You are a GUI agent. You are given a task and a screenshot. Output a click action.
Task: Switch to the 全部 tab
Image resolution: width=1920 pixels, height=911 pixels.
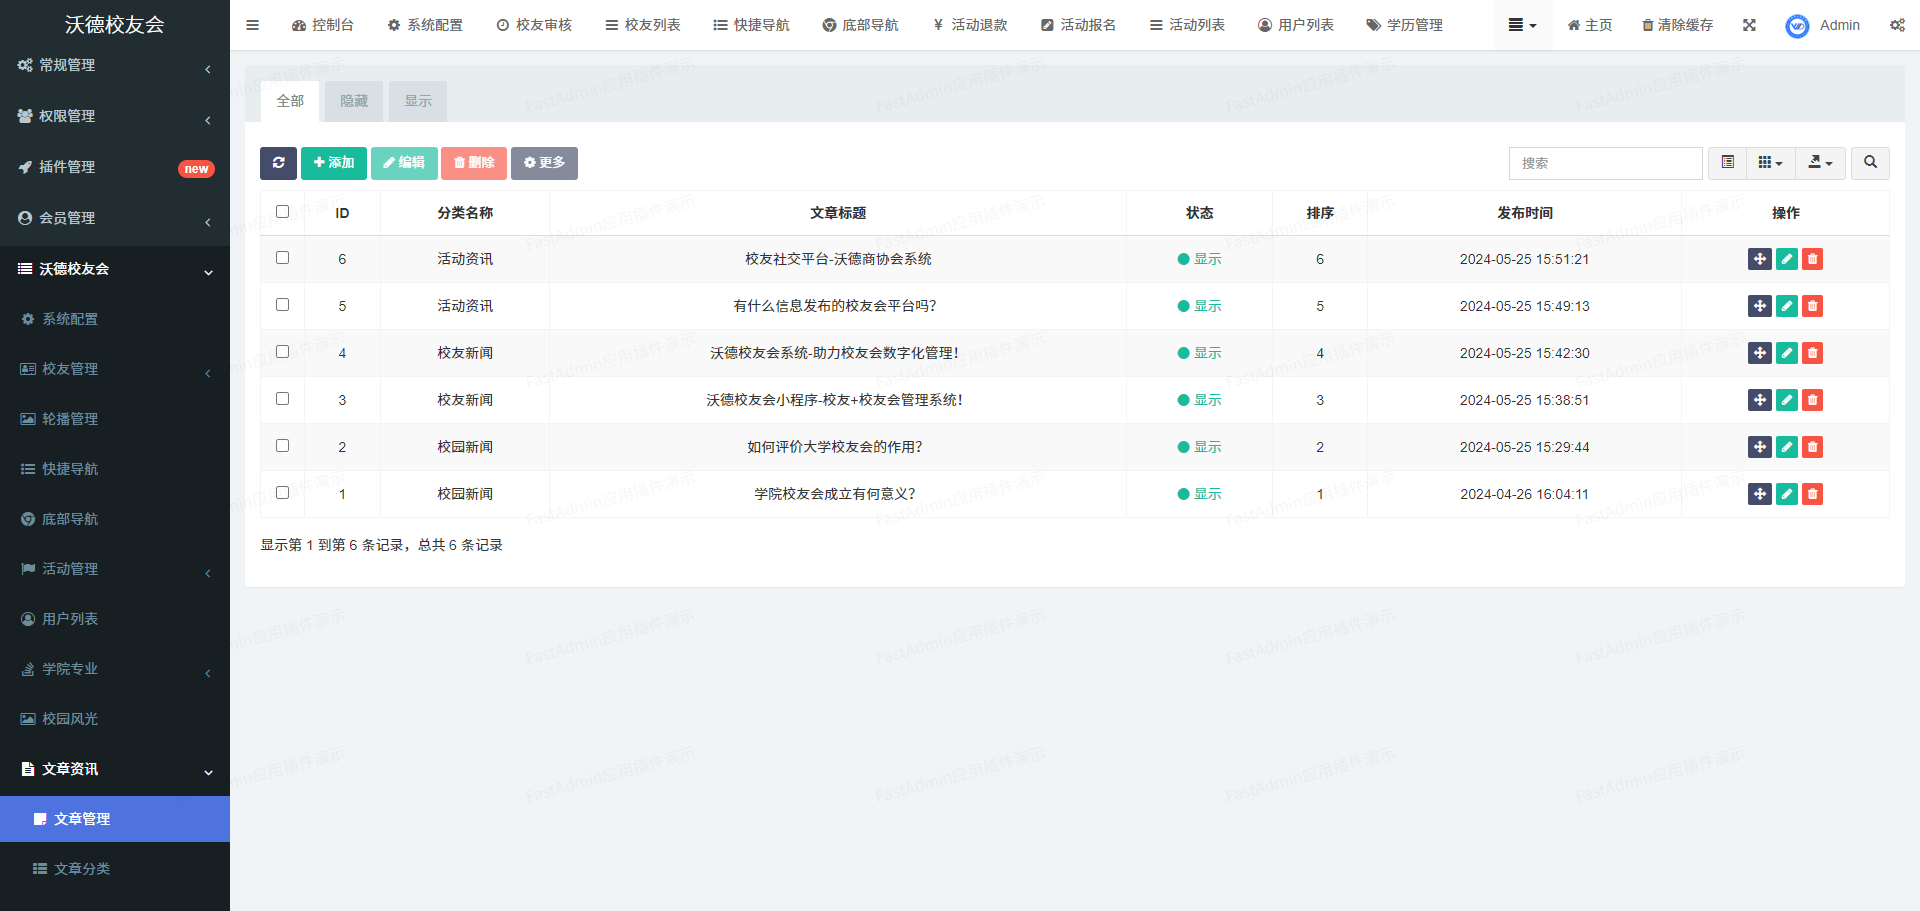(x=290, y=101)
